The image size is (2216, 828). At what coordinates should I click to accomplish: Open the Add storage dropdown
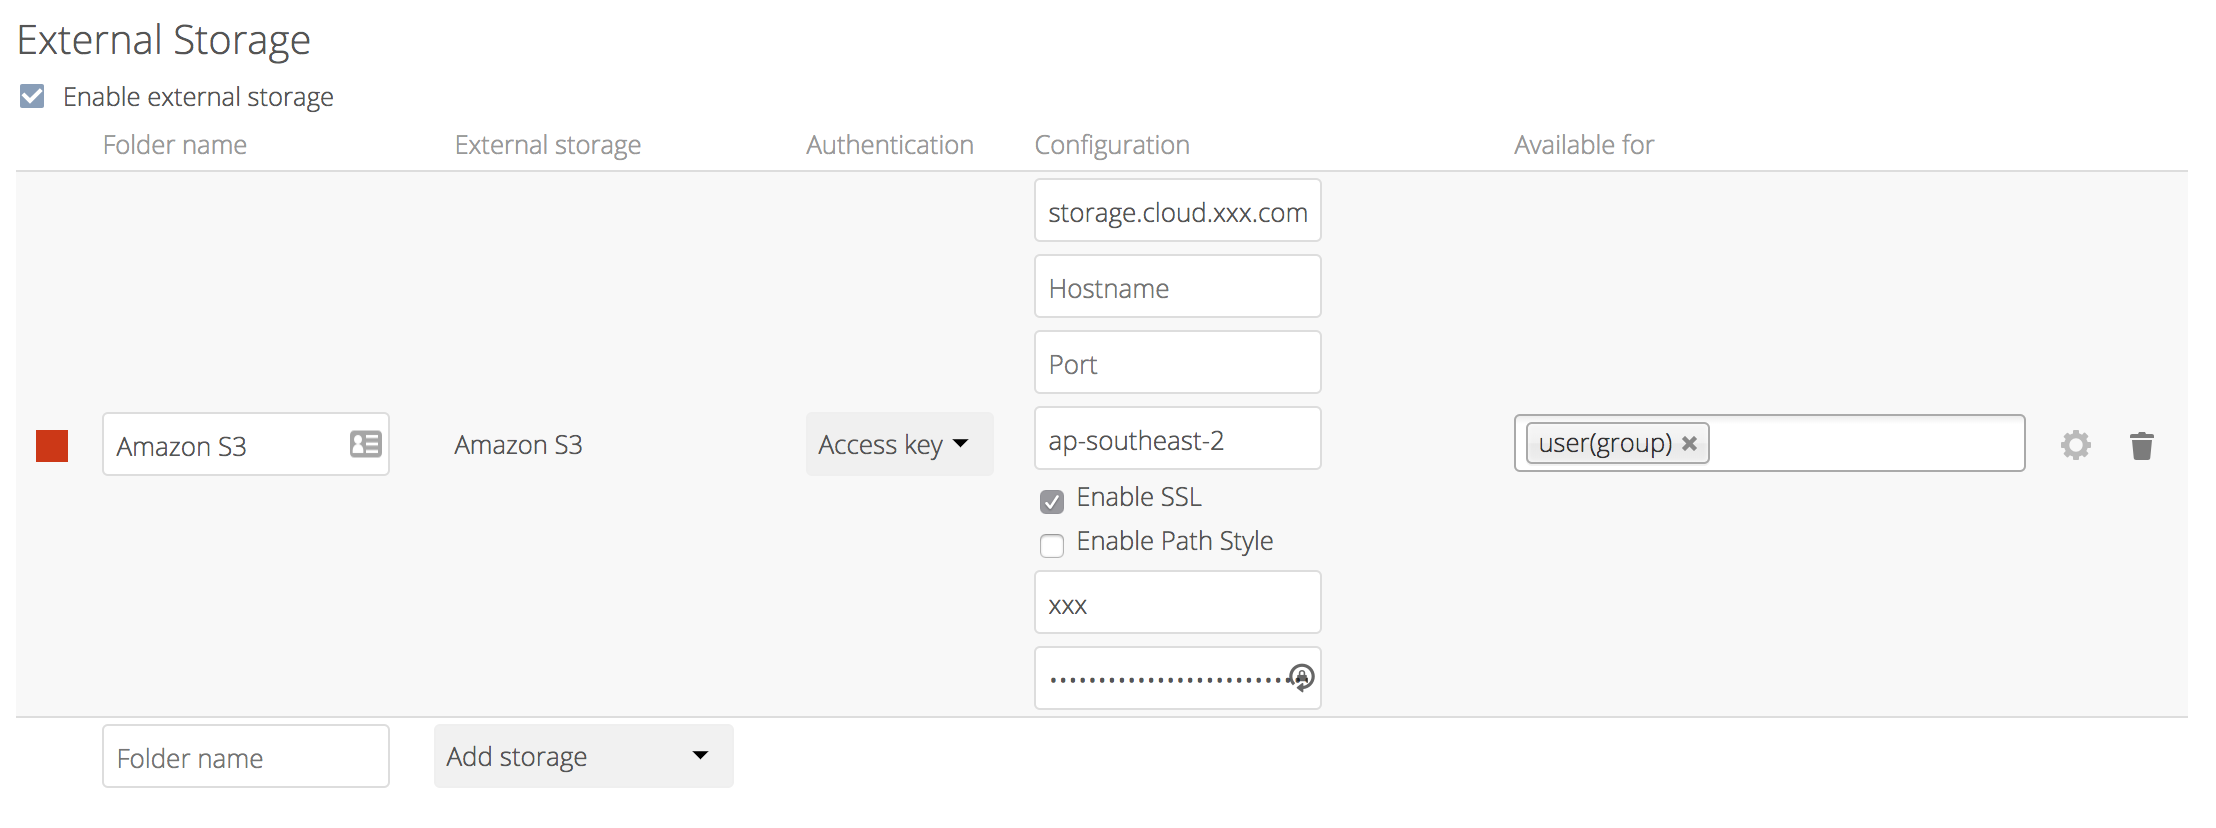[x=583, y=756]
